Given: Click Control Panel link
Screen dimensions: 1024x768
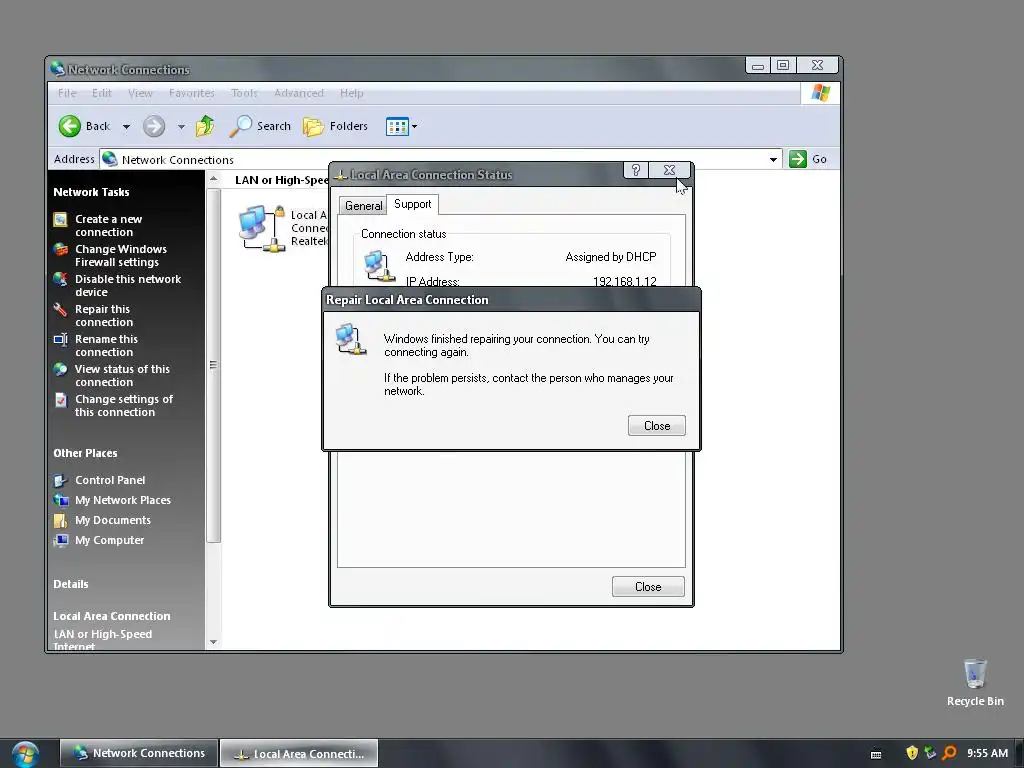Looking at the screenshot, I should 110,480.
